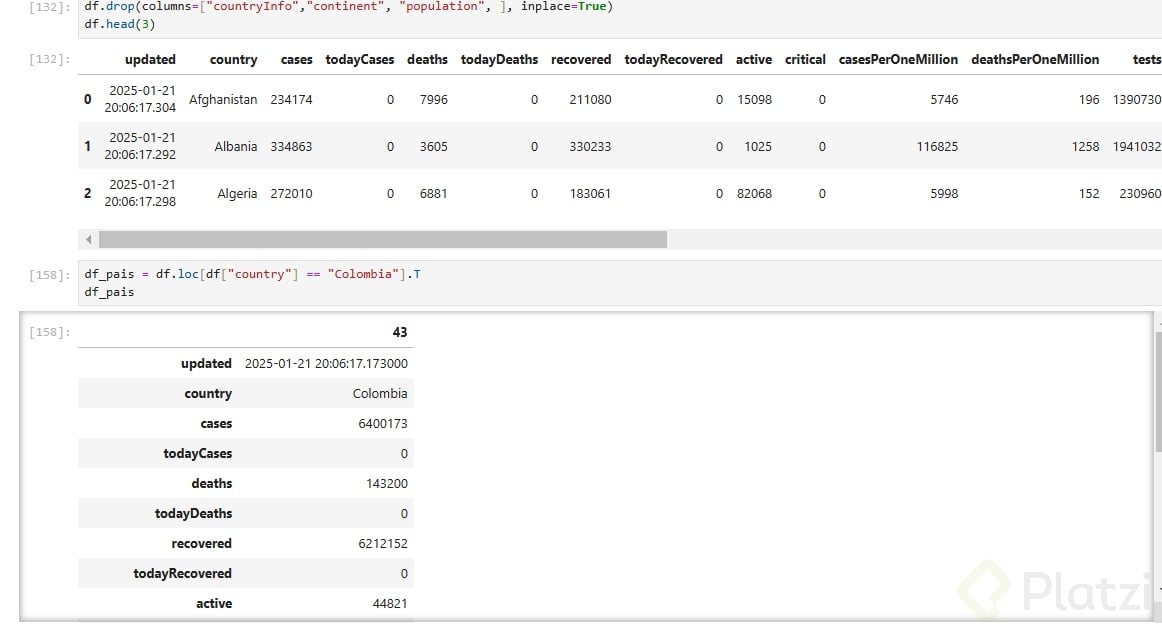Click the output prompt [132] beside table
This screenshot has width=1162, height=630.
(x=50, y=59)
